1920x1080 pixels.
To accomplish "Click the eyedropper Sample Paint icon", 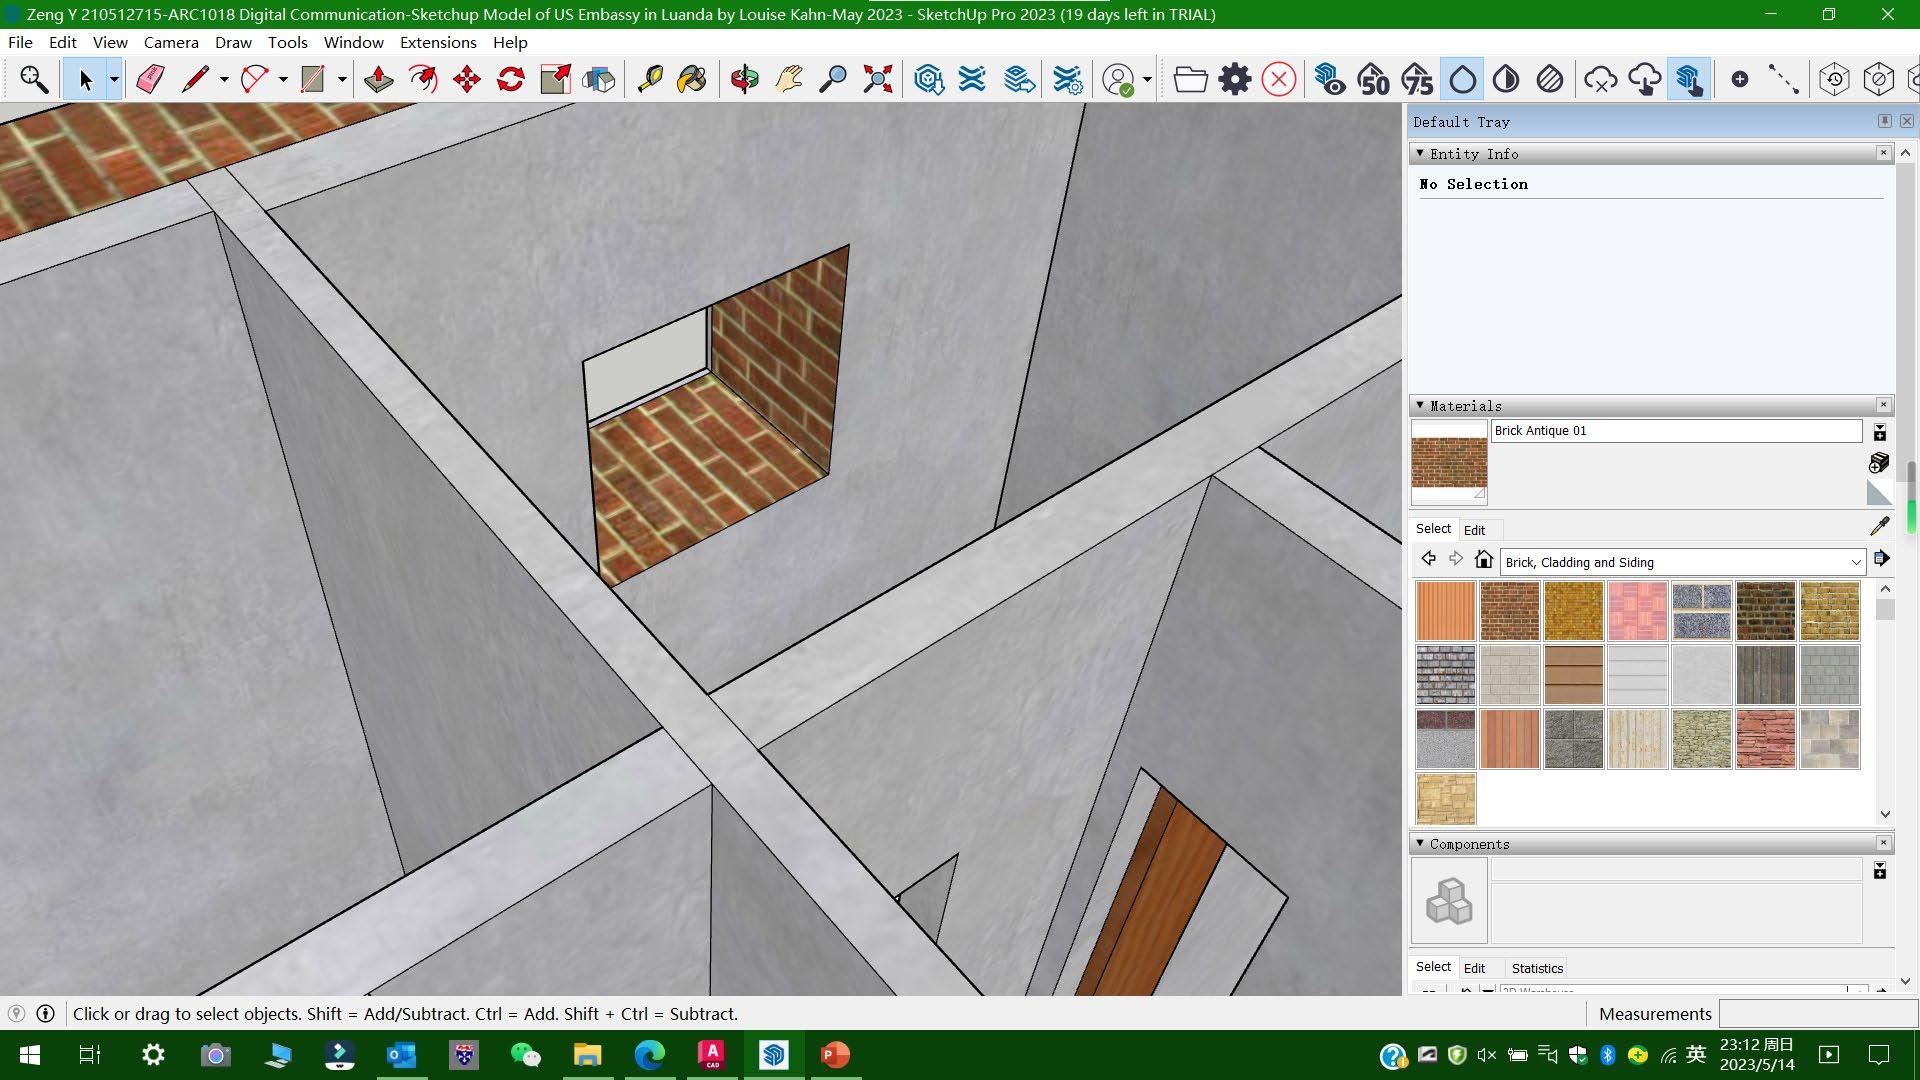I will tap(1879, 526).
